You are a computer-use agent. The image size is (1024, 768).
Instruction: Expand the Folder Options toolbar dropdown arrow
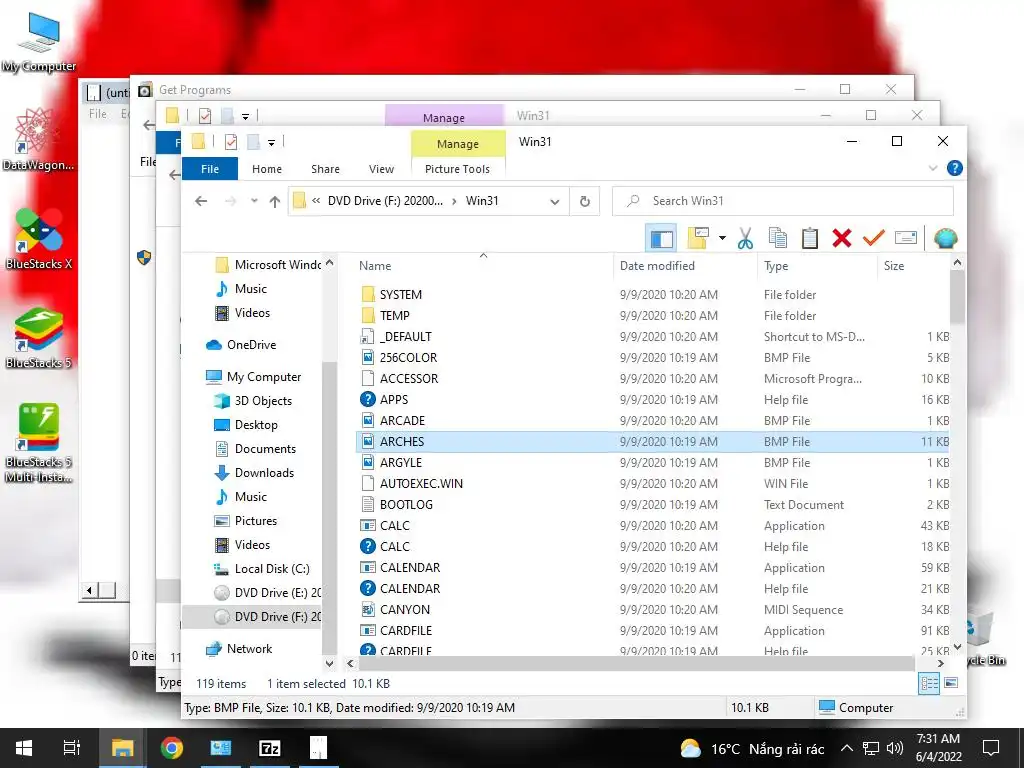point(722,238)
